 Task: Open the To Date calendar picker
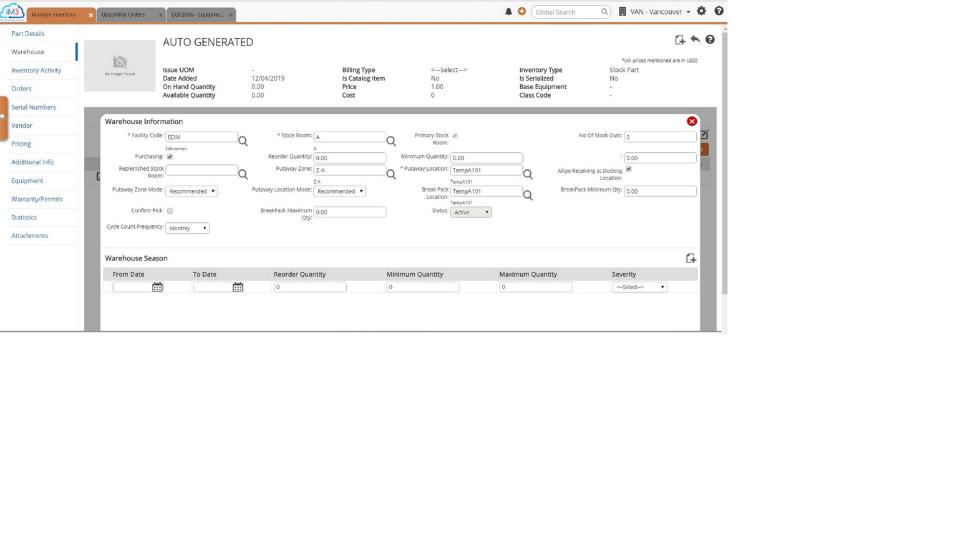[238, 287]
